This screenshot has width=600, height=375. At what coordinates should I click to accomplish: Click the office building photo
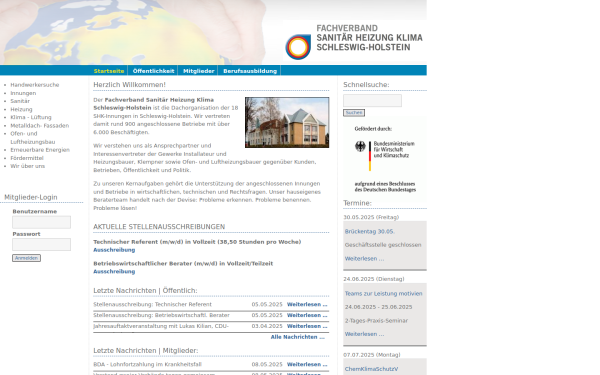[287, 122]
